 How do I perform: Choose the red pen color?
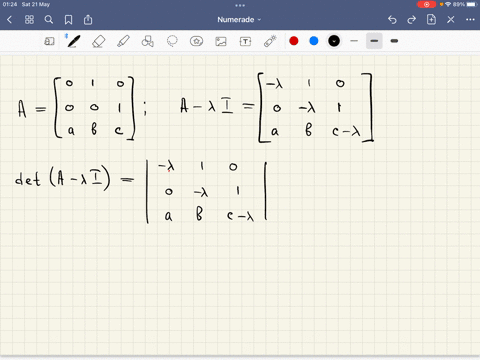click(294, 41)
